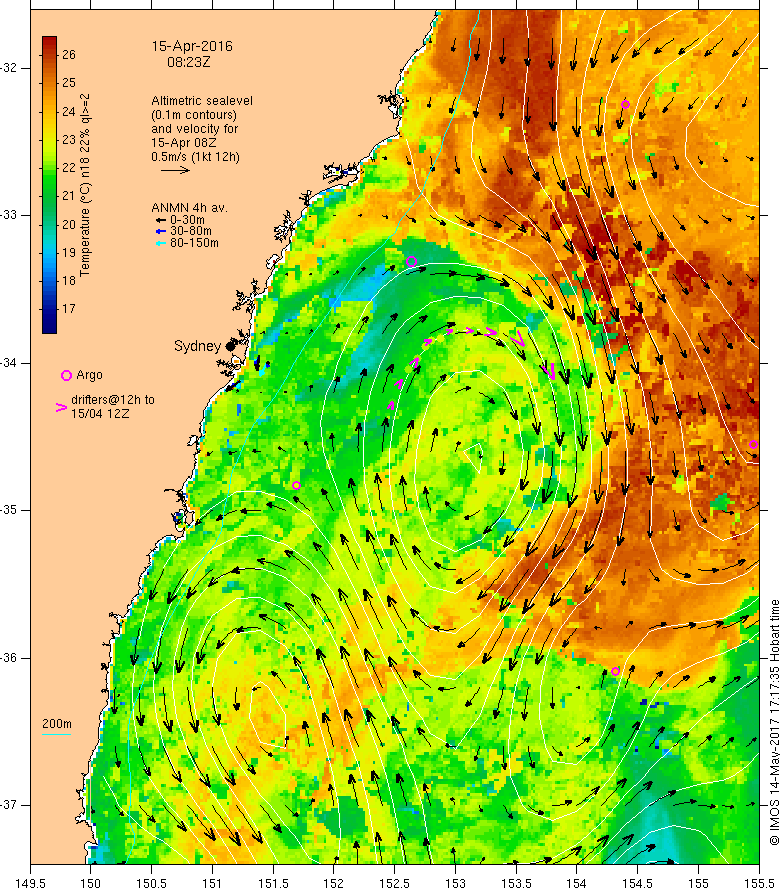Click the '80-150m' depth label
The width and height of the screenshot is (780, 890).
tap(194, 243)
